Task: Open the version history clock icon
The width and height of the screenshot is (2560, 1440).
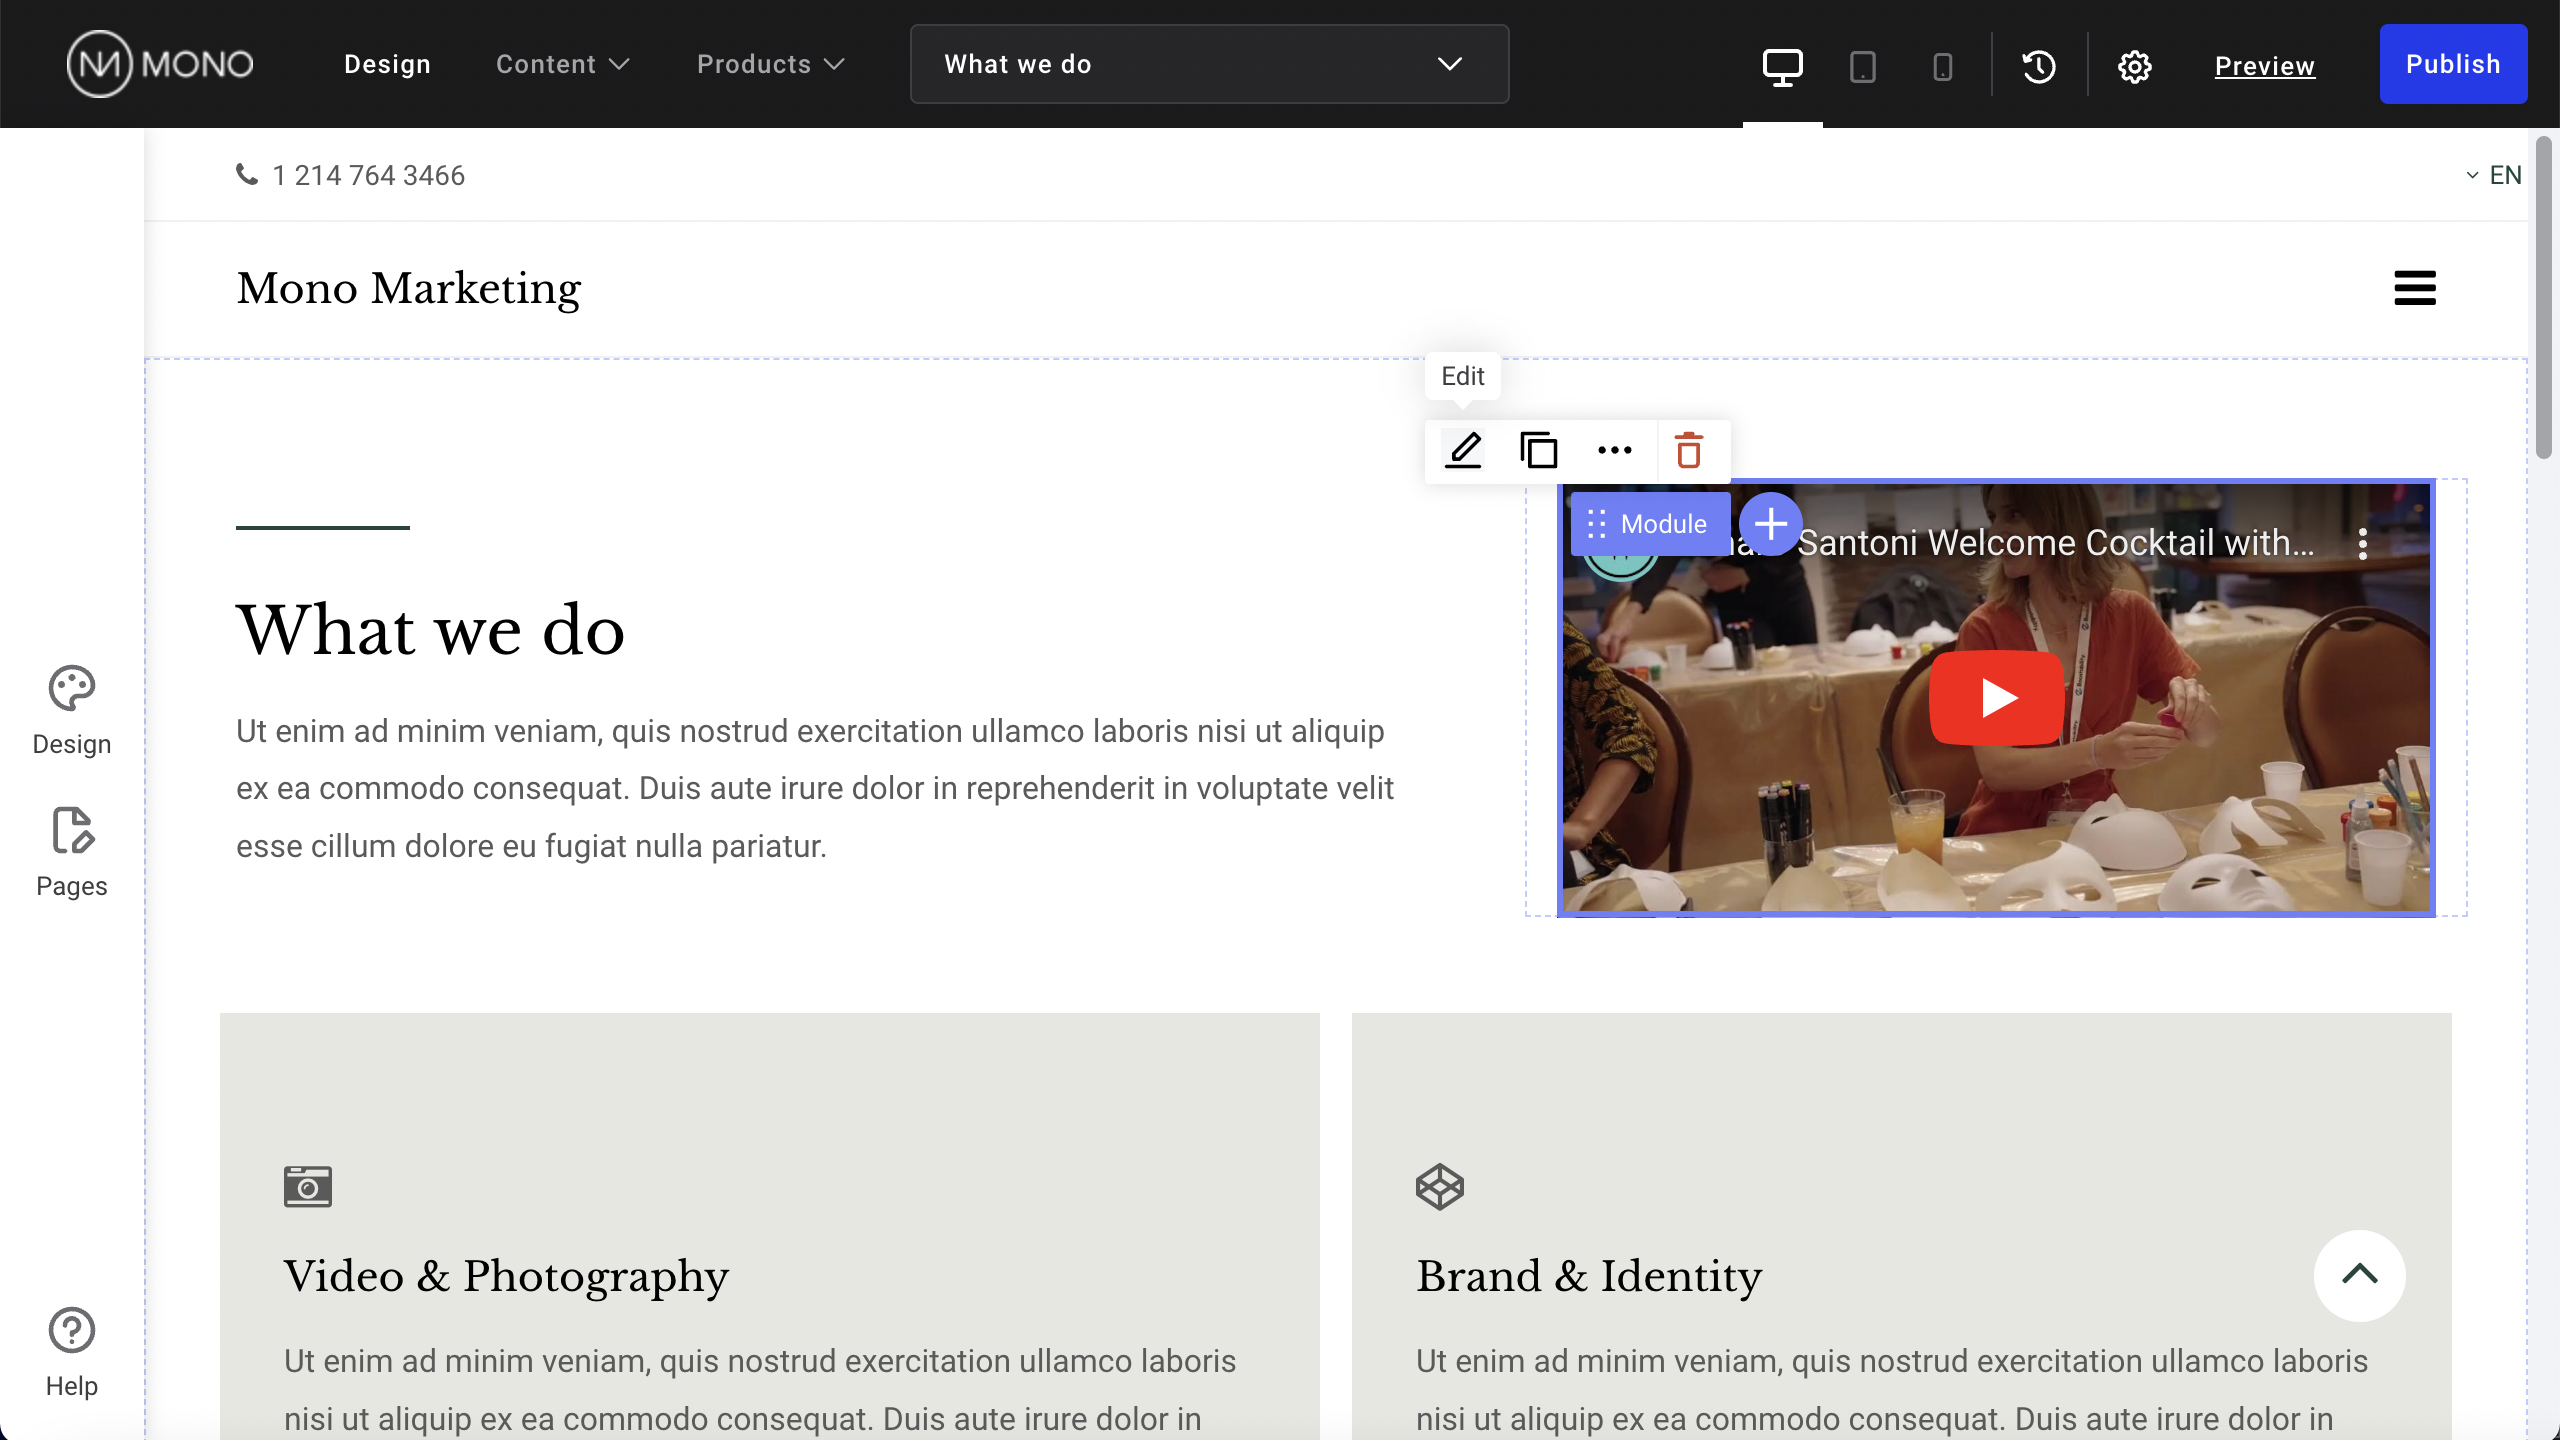Action: tap(2039, 67)
